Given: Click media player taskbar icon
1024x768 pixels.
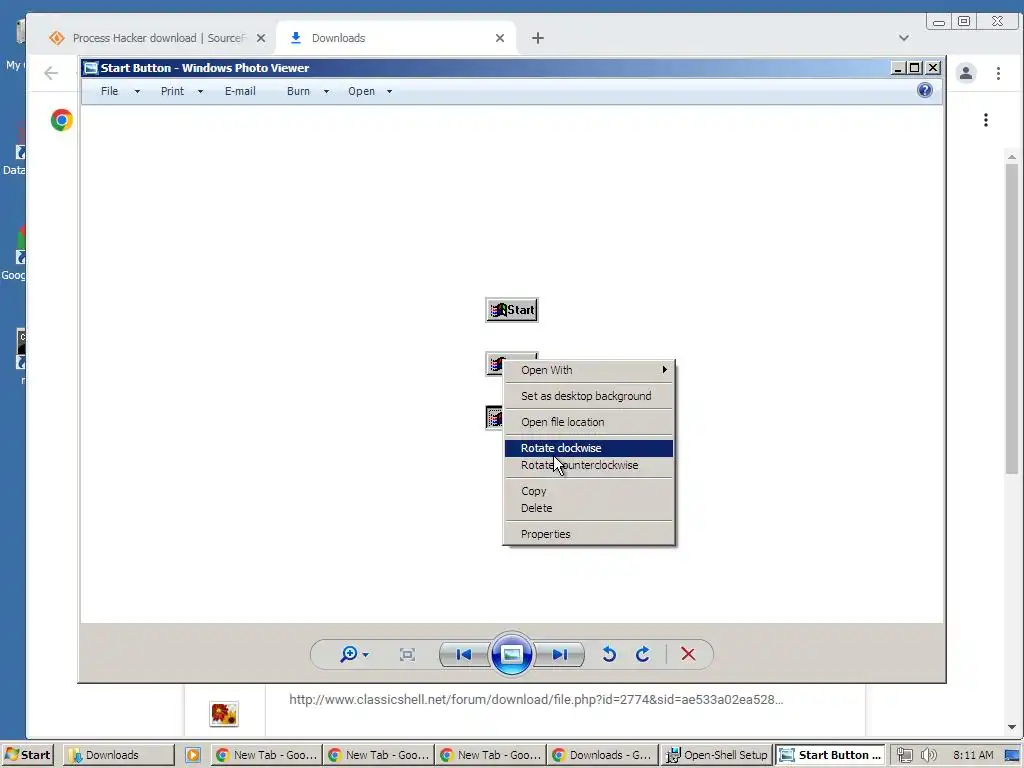Looking at the screenshot, I should coord(193,755).
